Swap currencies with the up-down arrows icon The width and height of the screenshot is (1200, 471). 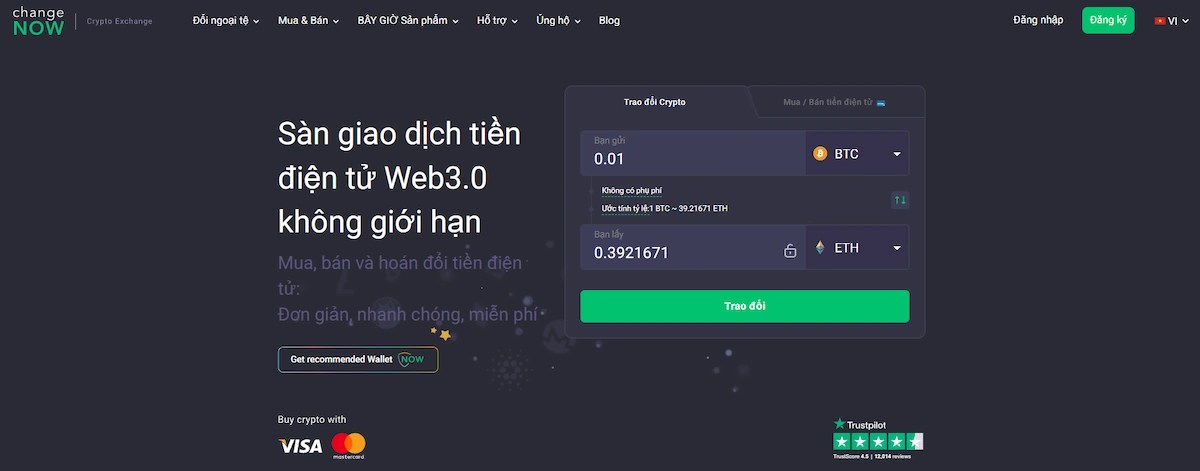900,200
